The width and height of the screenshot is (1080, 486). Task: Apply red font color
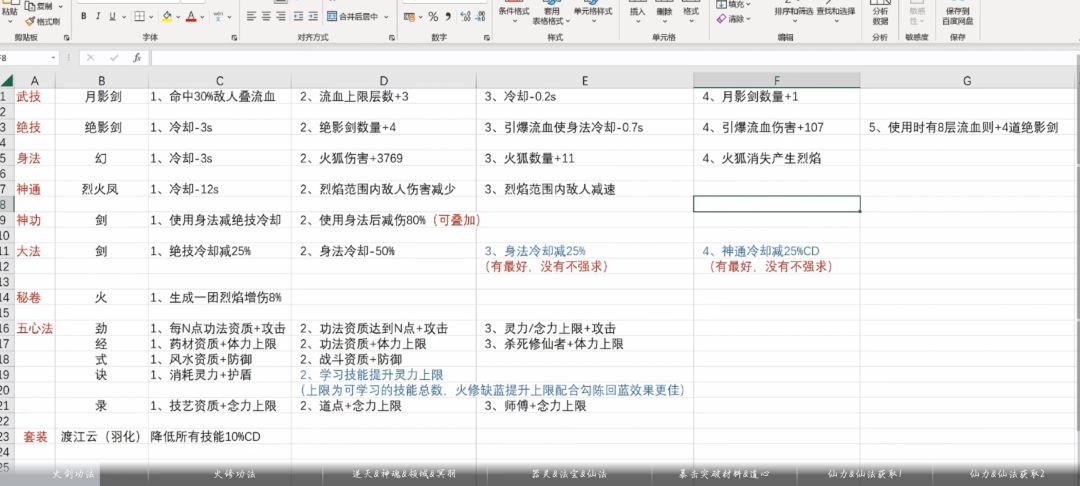[x=191, y=17]
